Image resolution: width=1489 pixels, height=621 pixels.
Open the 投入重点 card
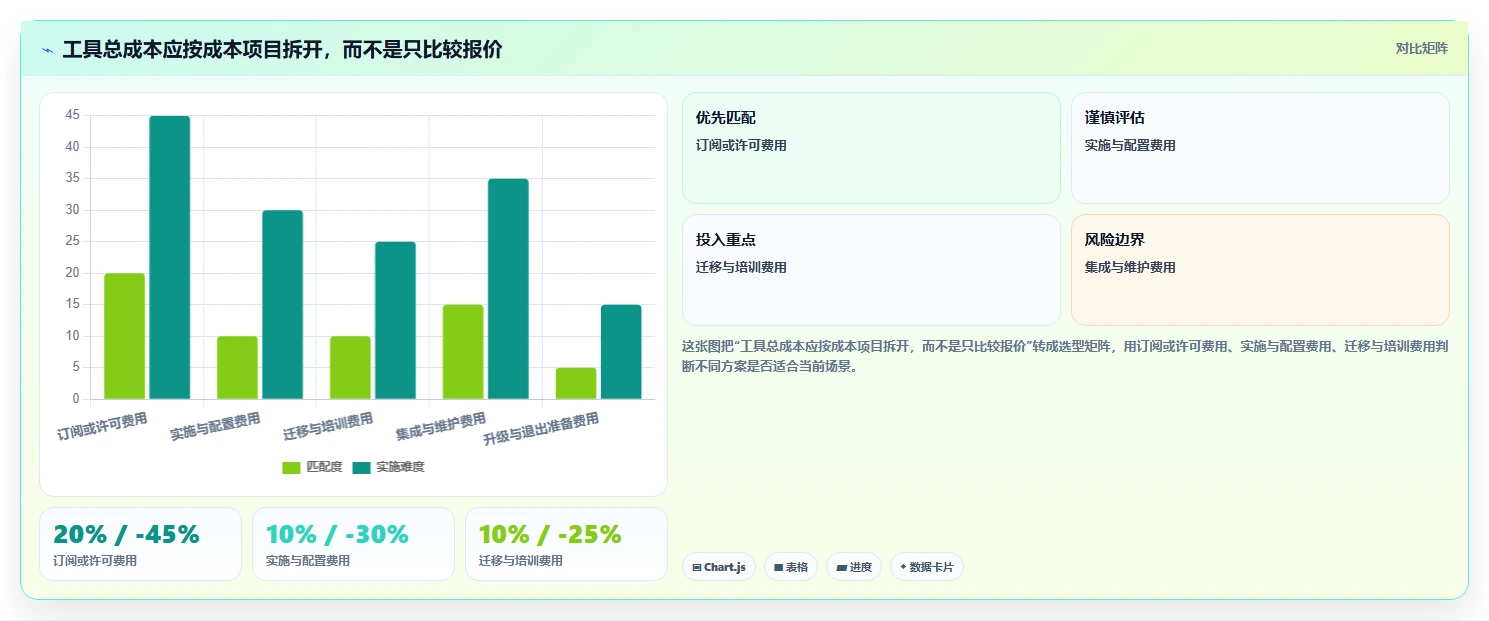pos(871,270)
